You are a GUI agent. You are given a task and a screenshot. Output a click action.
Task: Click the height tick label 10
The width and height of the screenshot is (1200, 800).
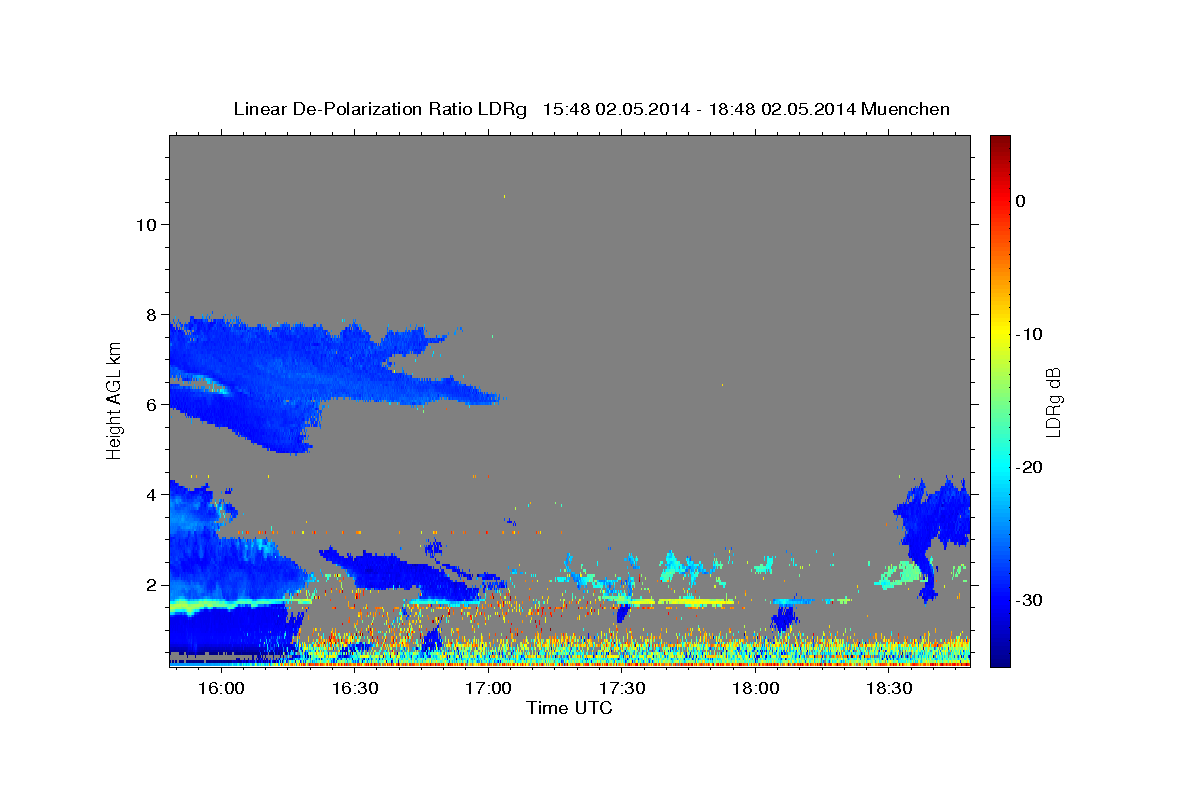145,225
